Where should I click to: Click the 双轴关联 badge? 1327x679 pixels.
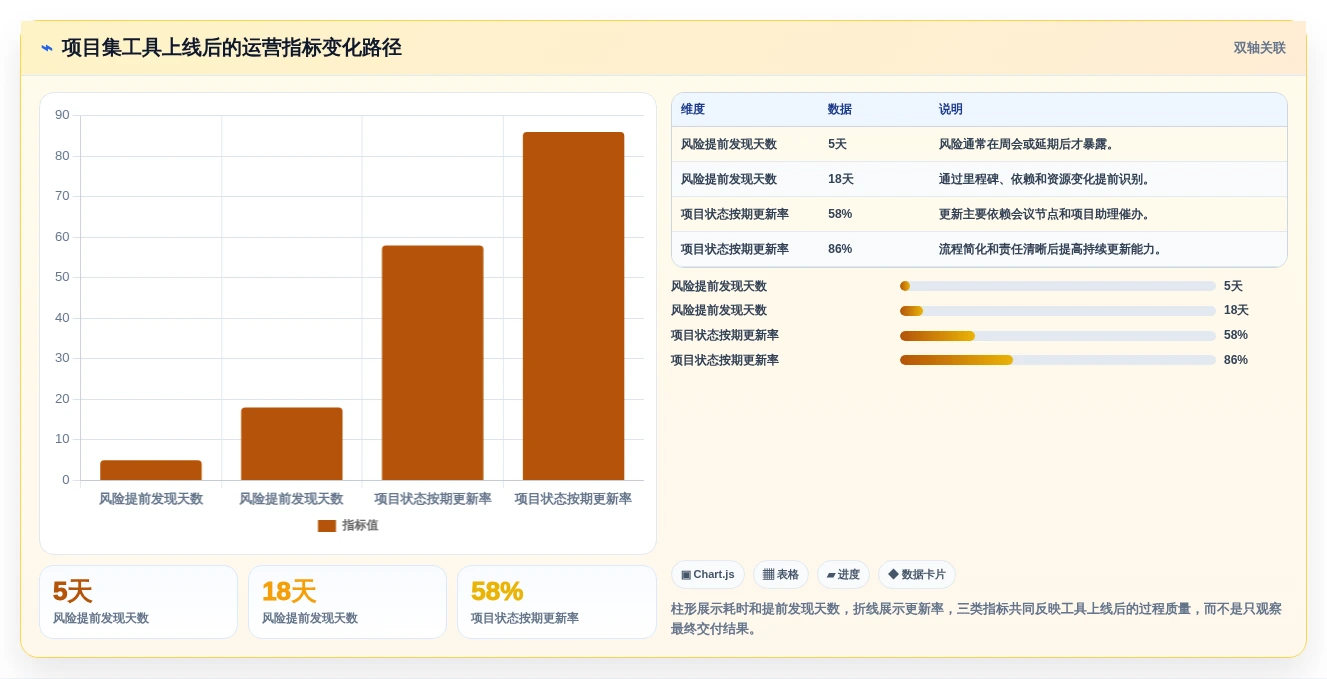click(1259, 48)
